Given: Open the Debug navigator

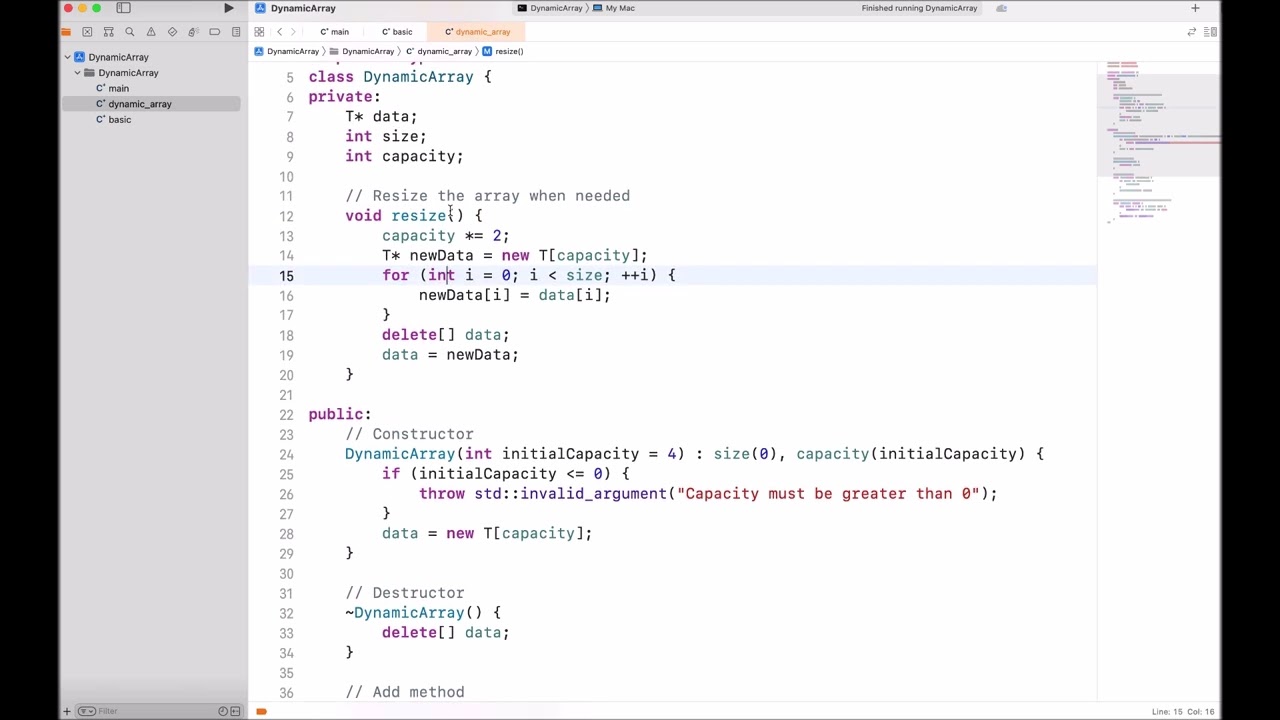Looking at the screenshot, I should point(193,32).
